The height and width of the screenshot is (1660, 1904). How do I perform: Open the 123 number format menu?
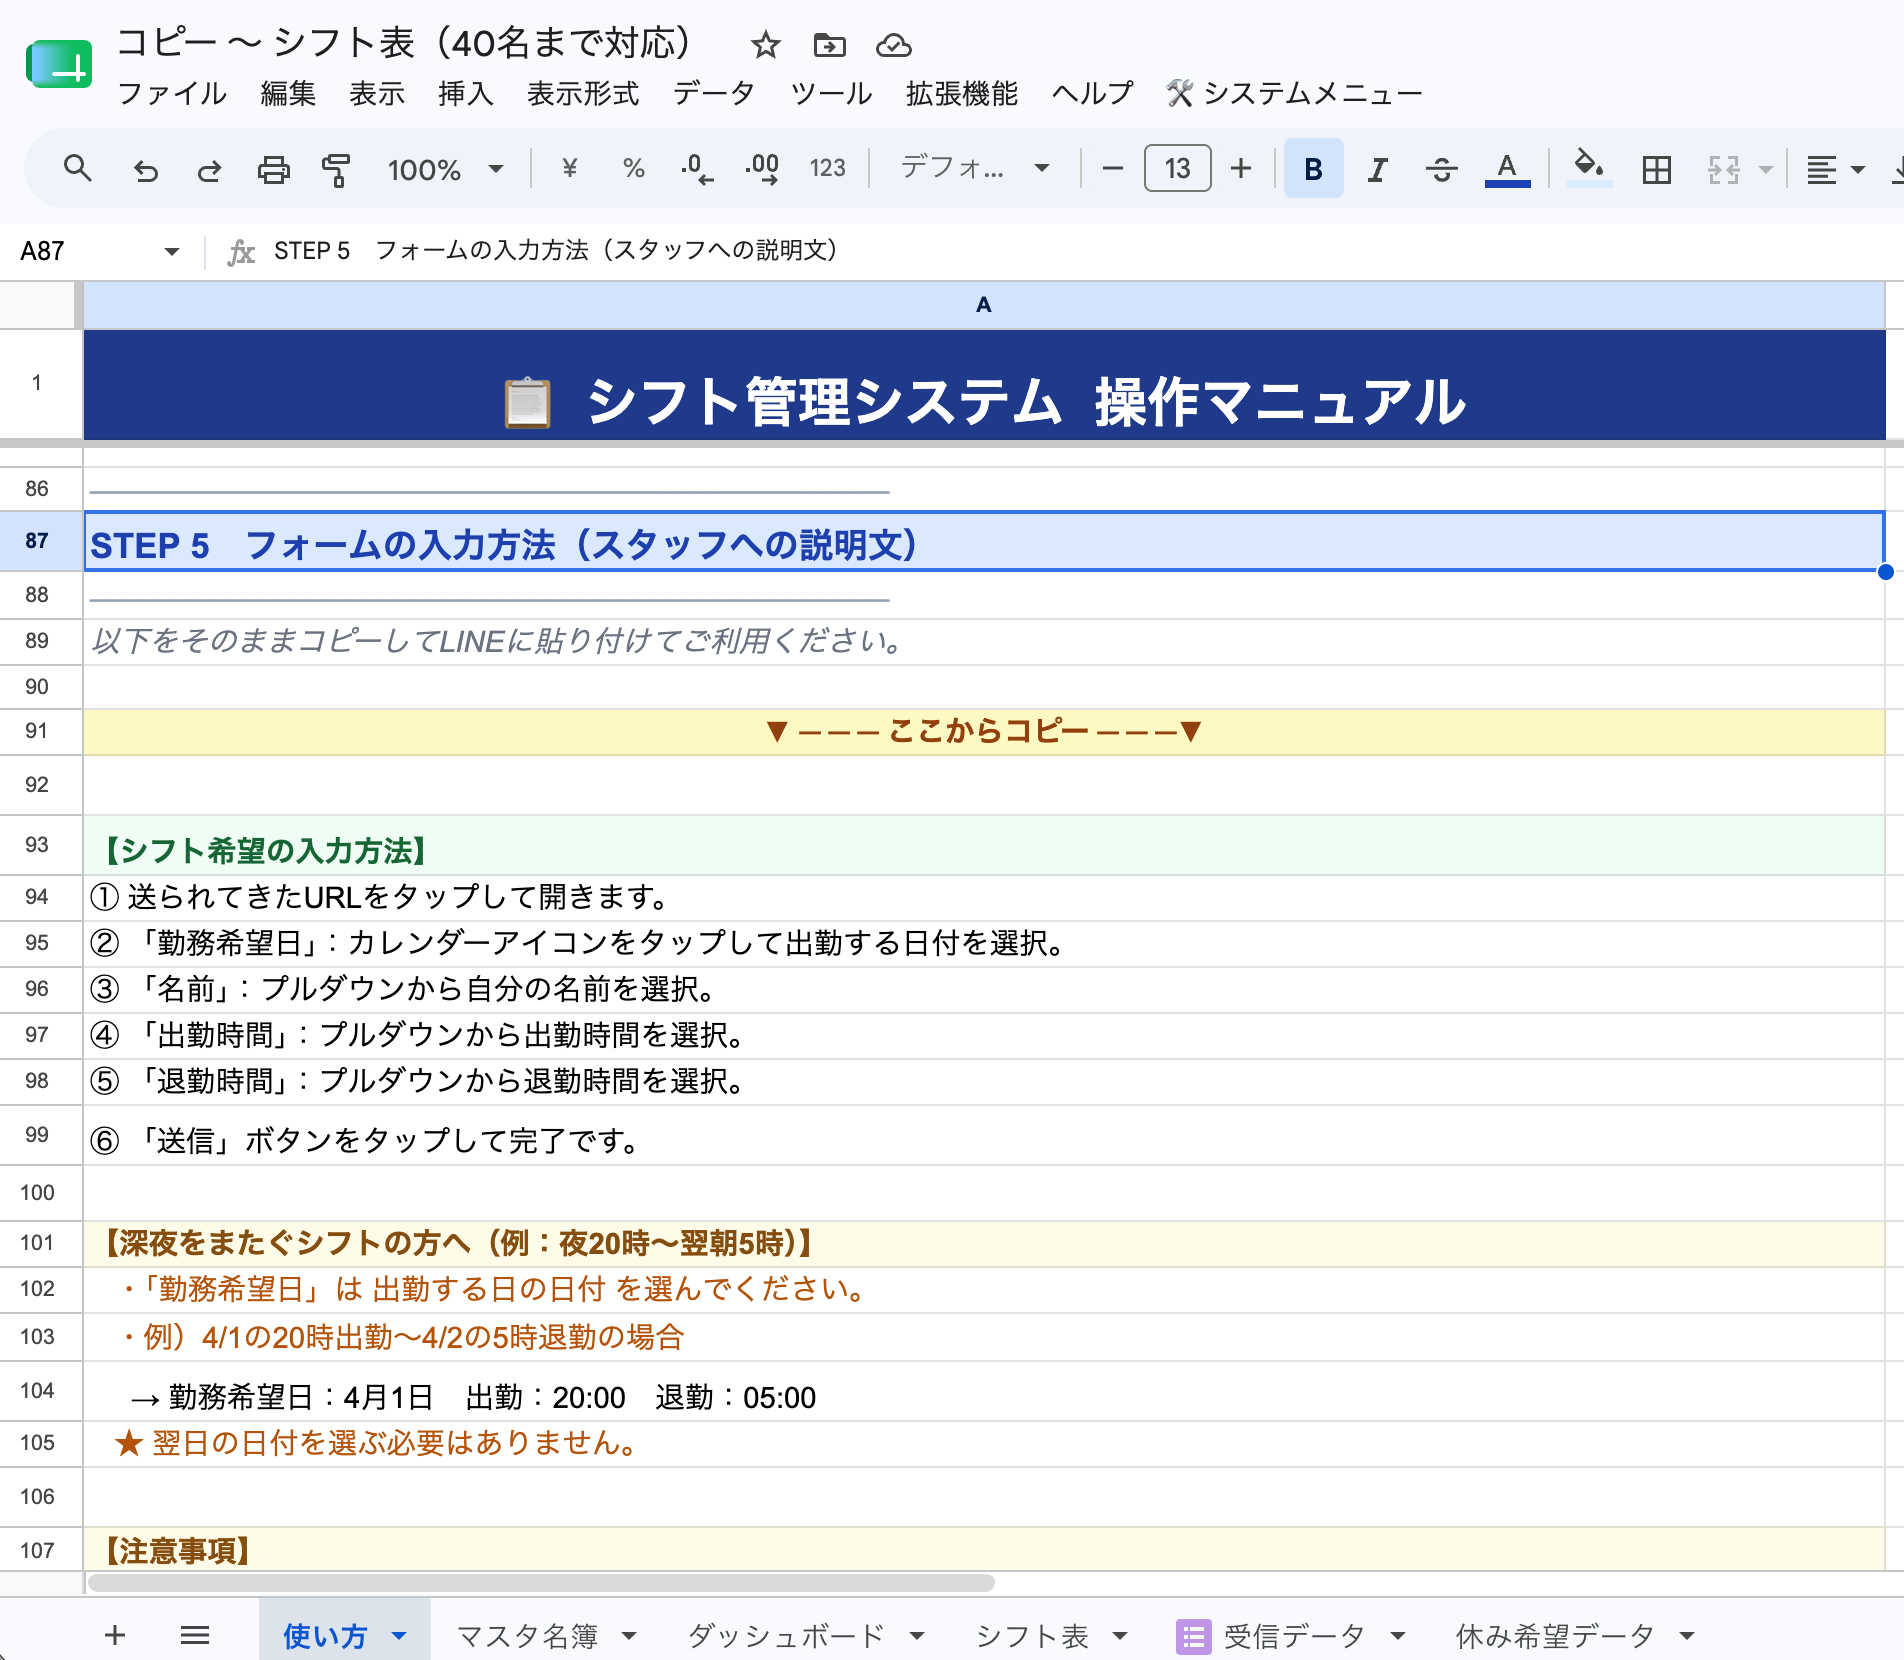827,168
